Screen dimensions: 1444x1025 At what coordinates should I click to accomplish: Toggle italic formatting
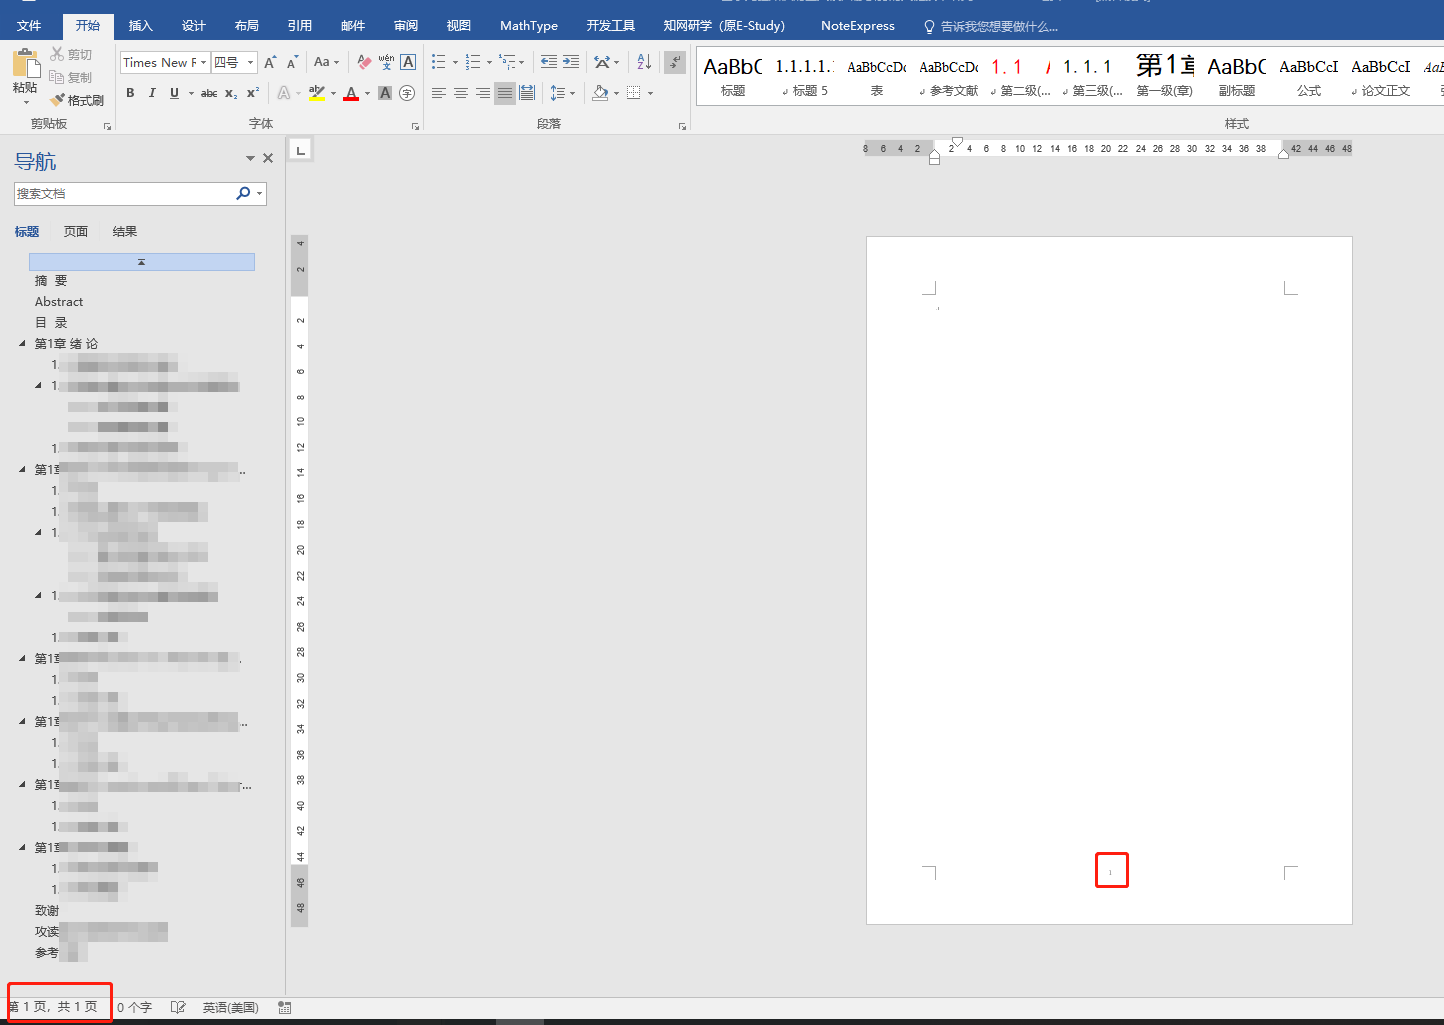(152, 93)
